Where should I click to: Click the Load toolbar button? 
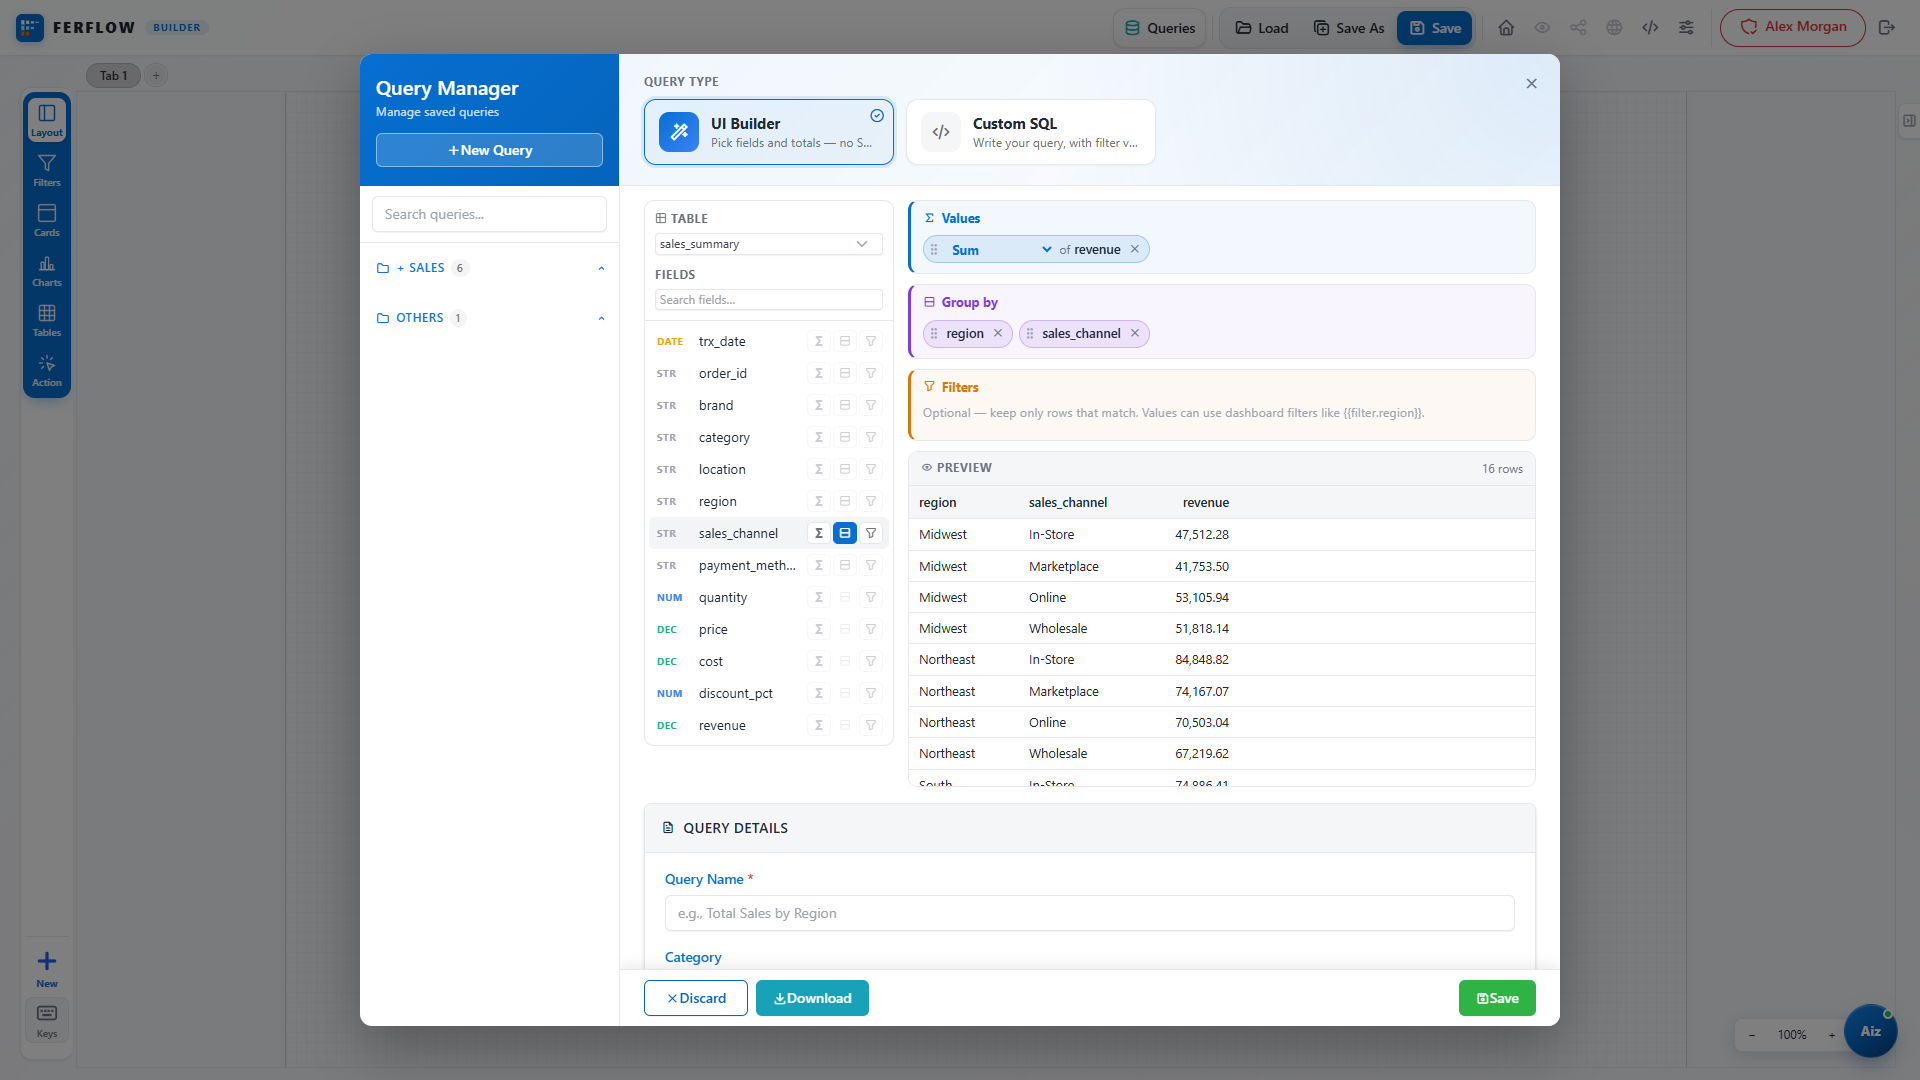pyautogui.click(x=1262, y=28)
